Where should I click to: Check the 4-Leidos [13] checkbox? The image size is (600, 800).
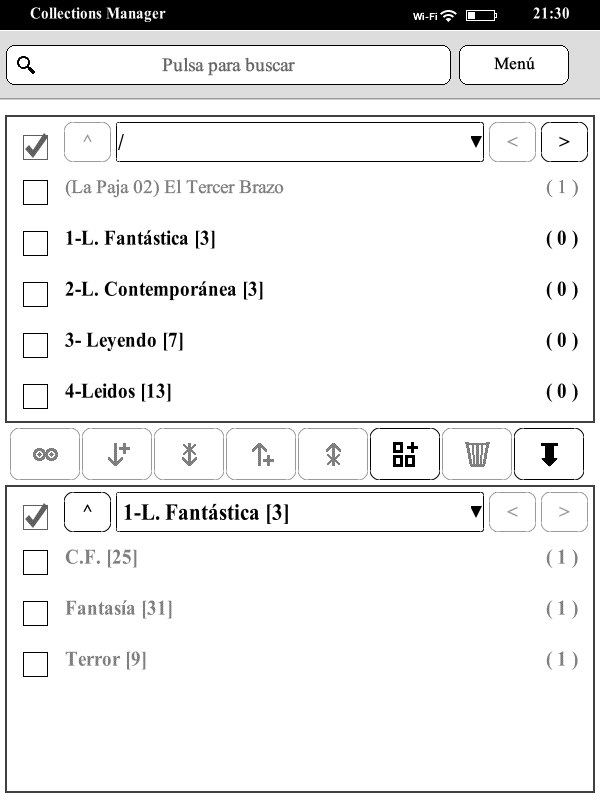(35, 396)
